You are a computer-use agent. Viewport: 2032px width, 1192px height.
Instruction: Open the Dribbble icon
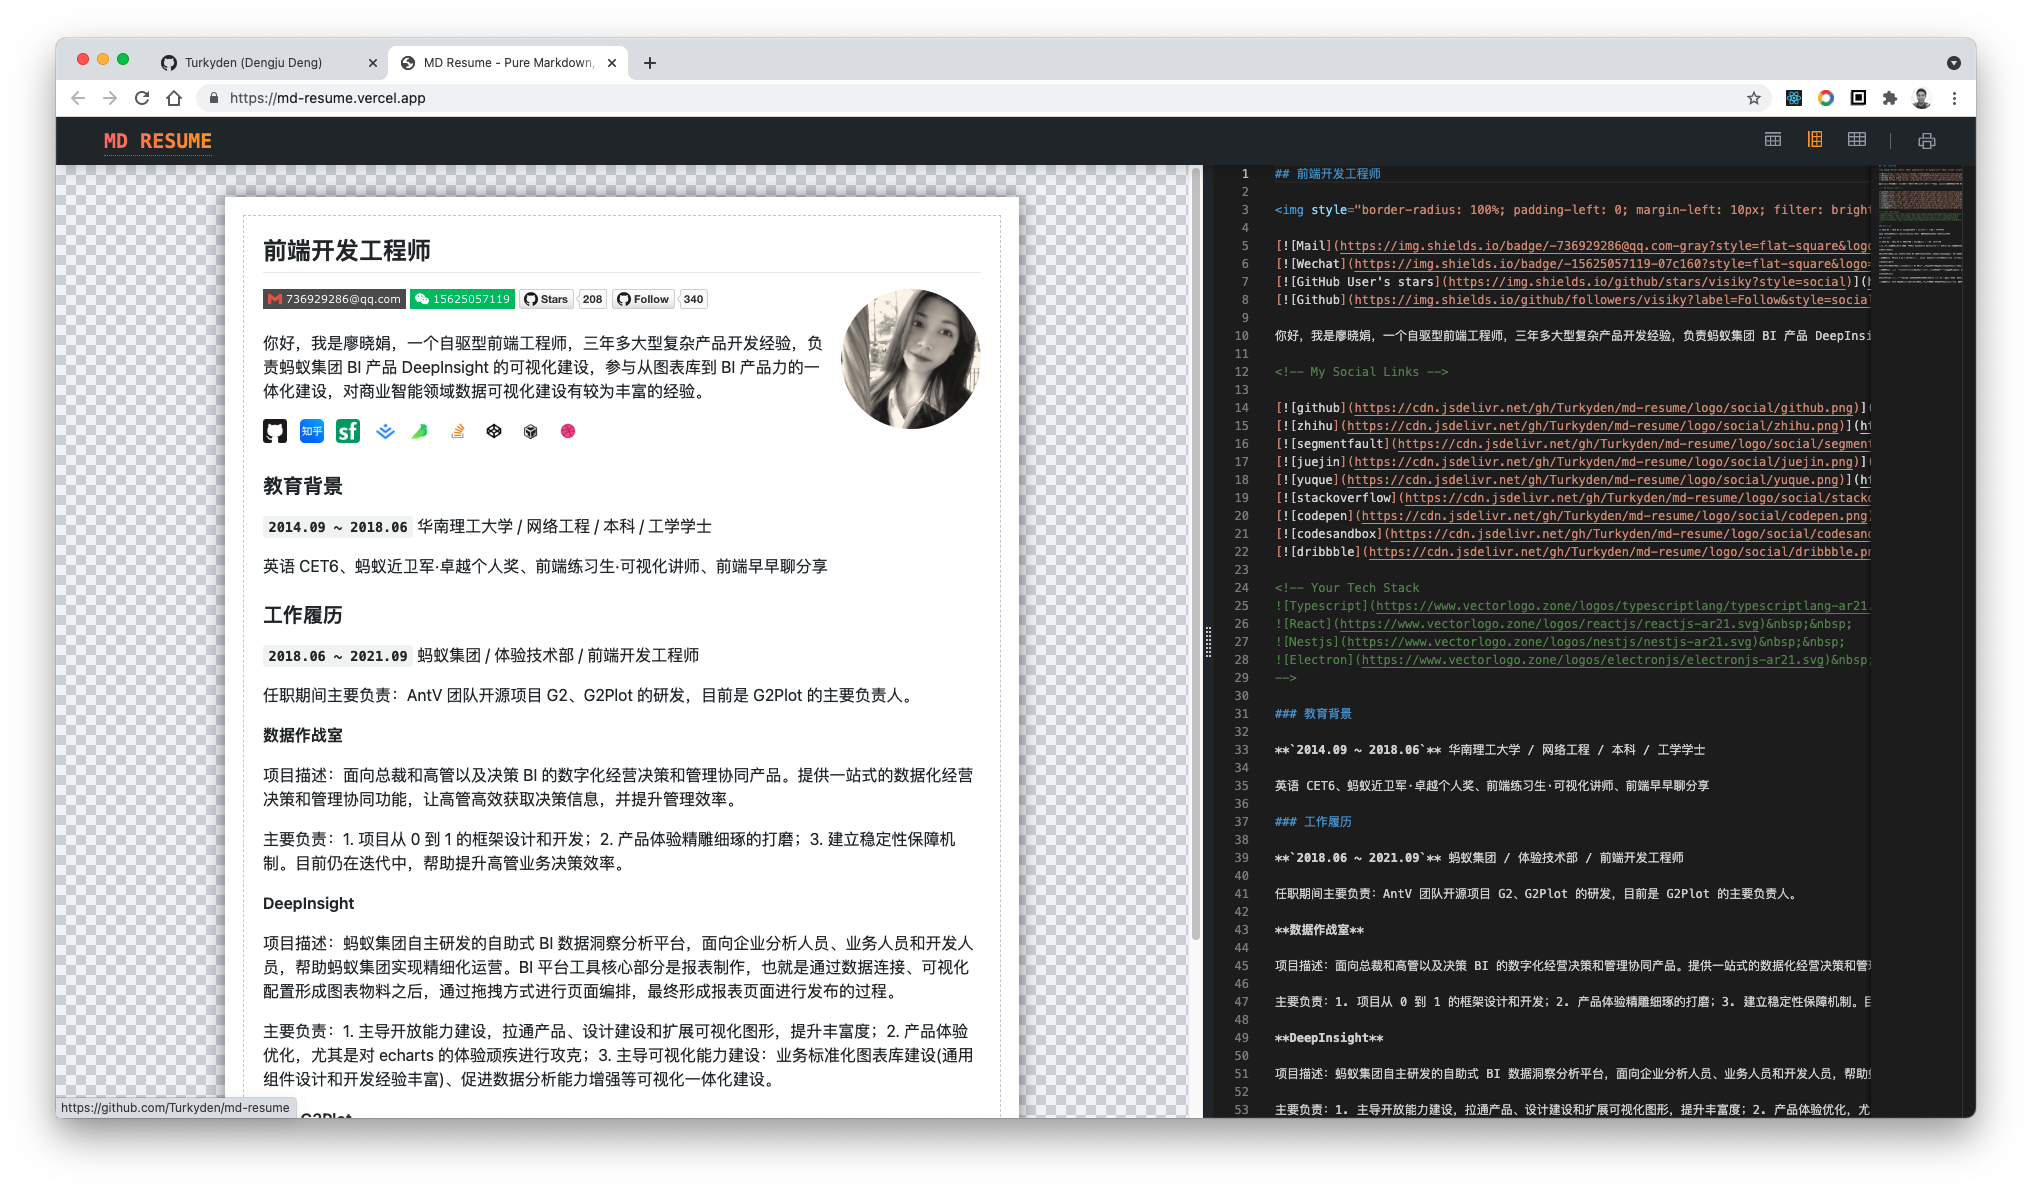567,431
